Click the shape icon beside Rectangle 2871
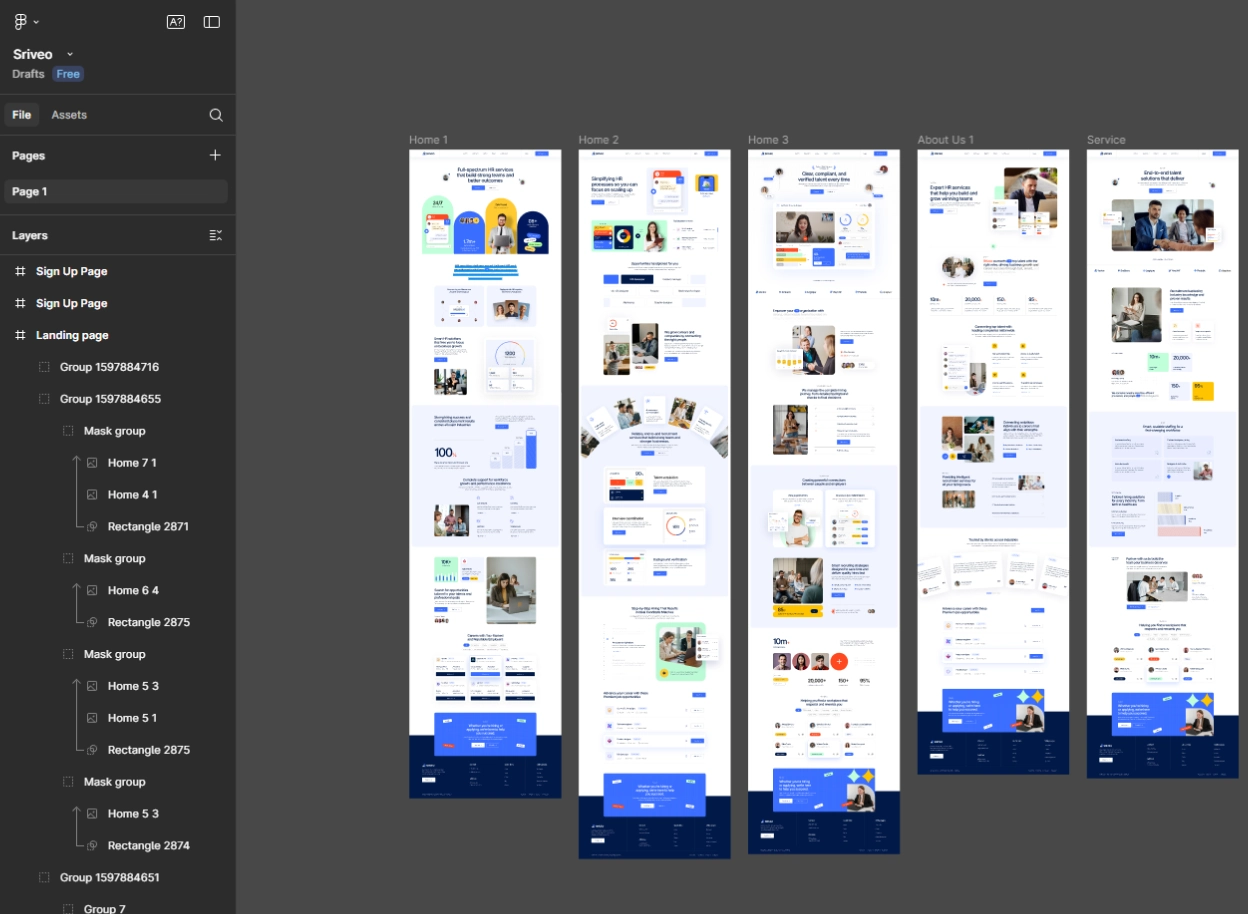 (x=90, y=526)
